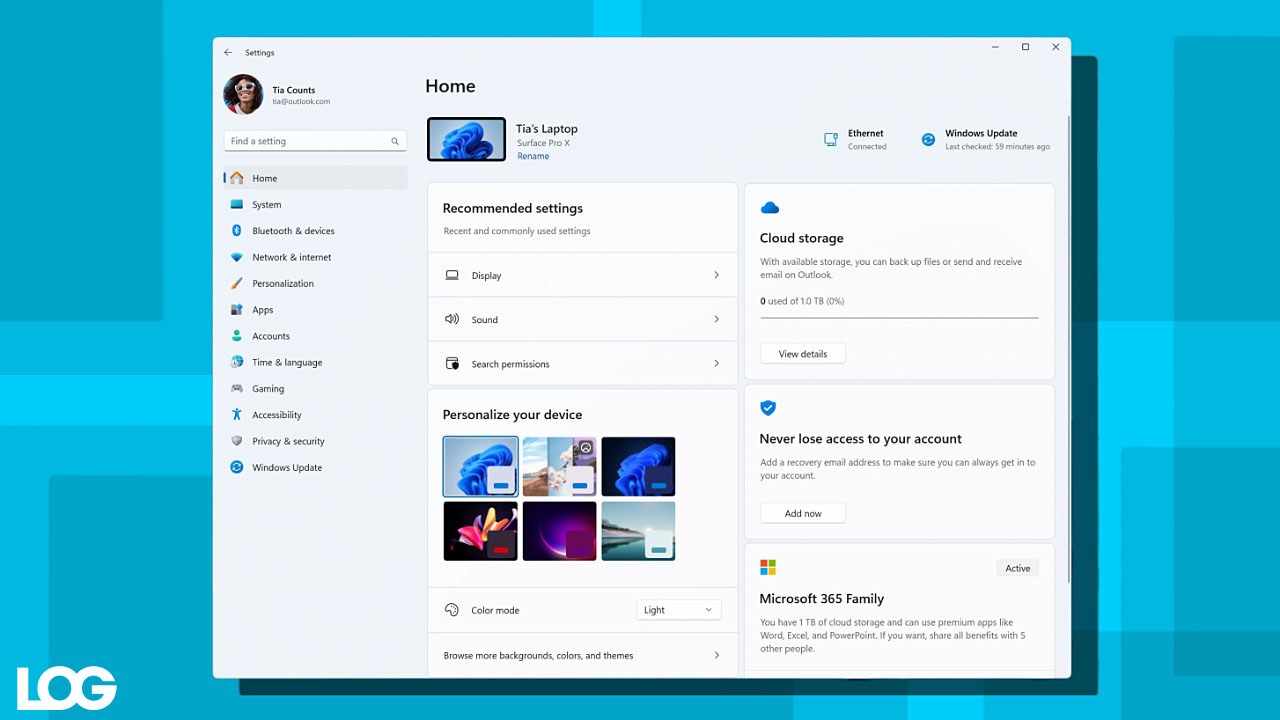Click the Search permissions icon
This screenshot has width=1280, height=720.
pos(452,363)
